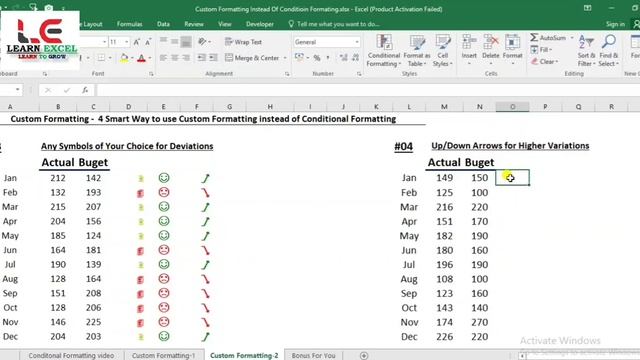
Task: Select Middle Align icon
Action: pyautogui.click(x=174, y=41)
